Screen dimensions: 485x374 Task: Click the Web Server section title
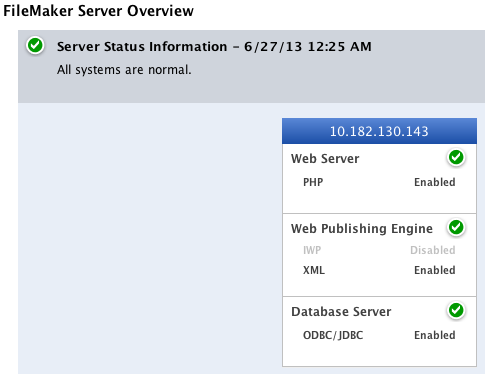coord(325,159)
